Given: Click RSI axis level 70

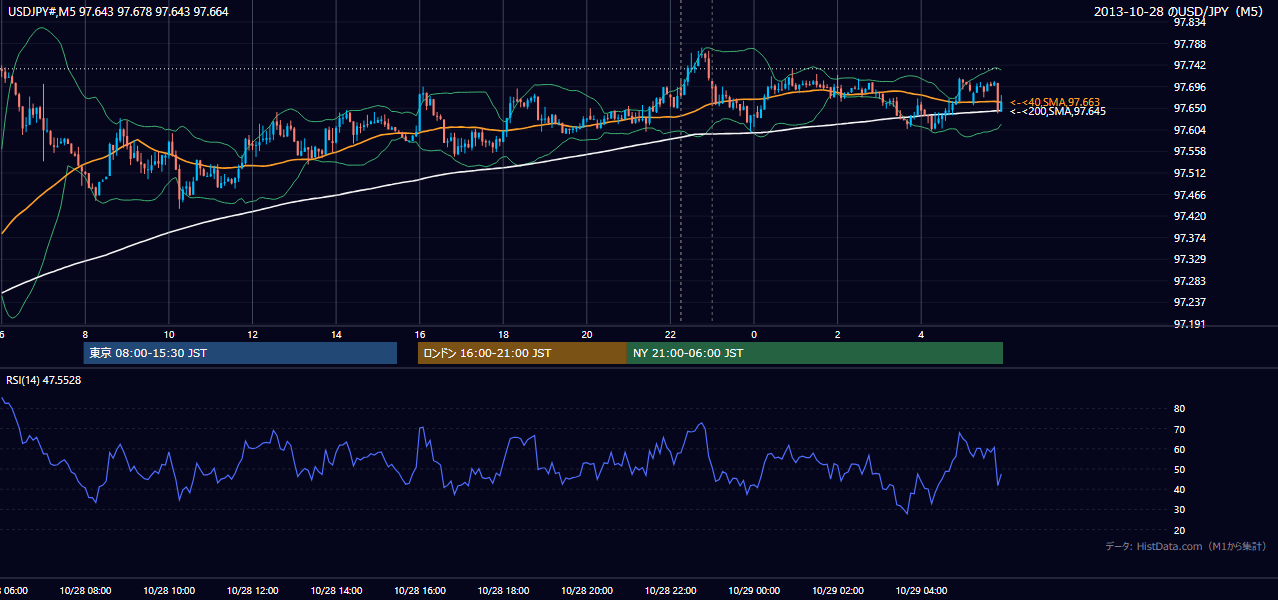Looking at the screenshot, I should 1179,429.
